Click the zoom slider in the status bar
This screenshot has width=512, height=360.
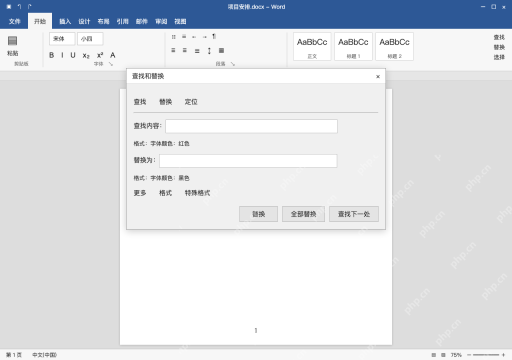(x=486, y=355)
